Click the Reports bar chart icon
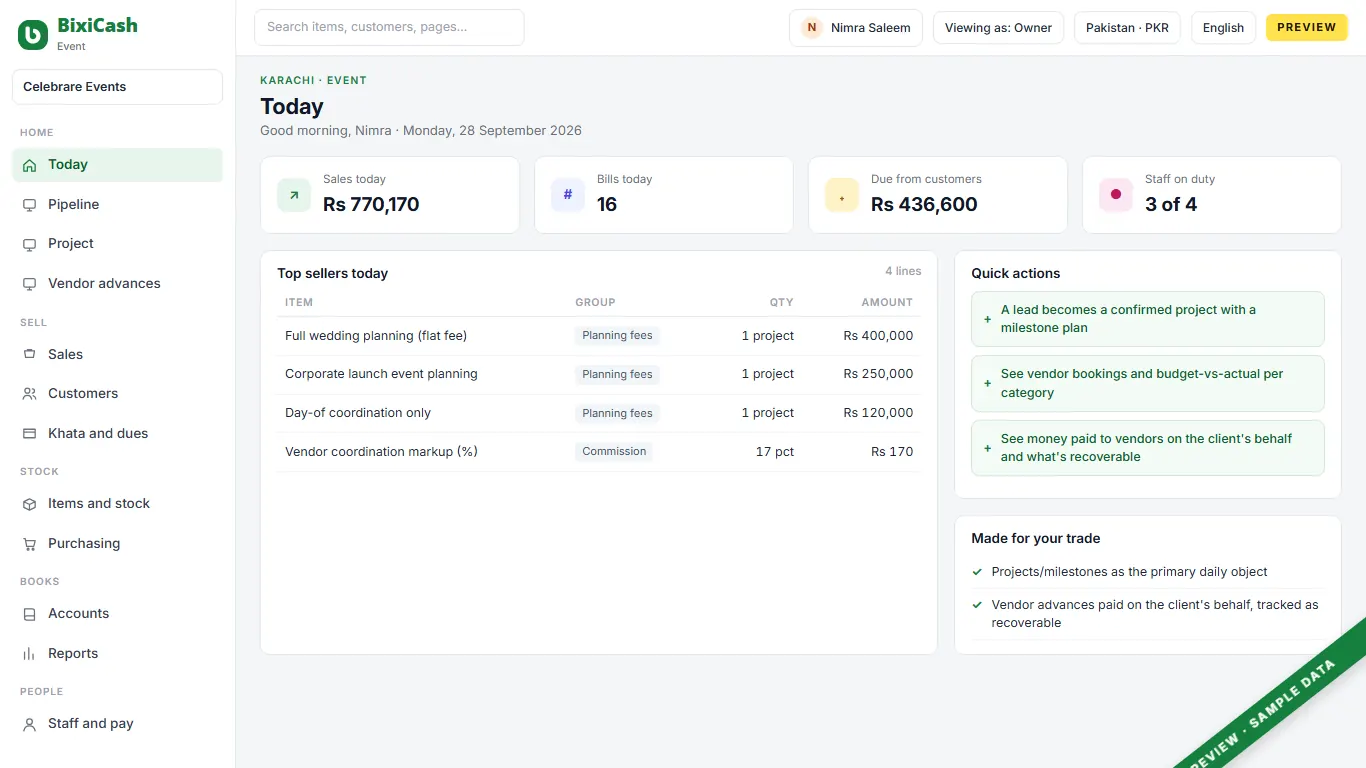The width and height of the screenshot is (1366, 768). [x=29, y=654]
